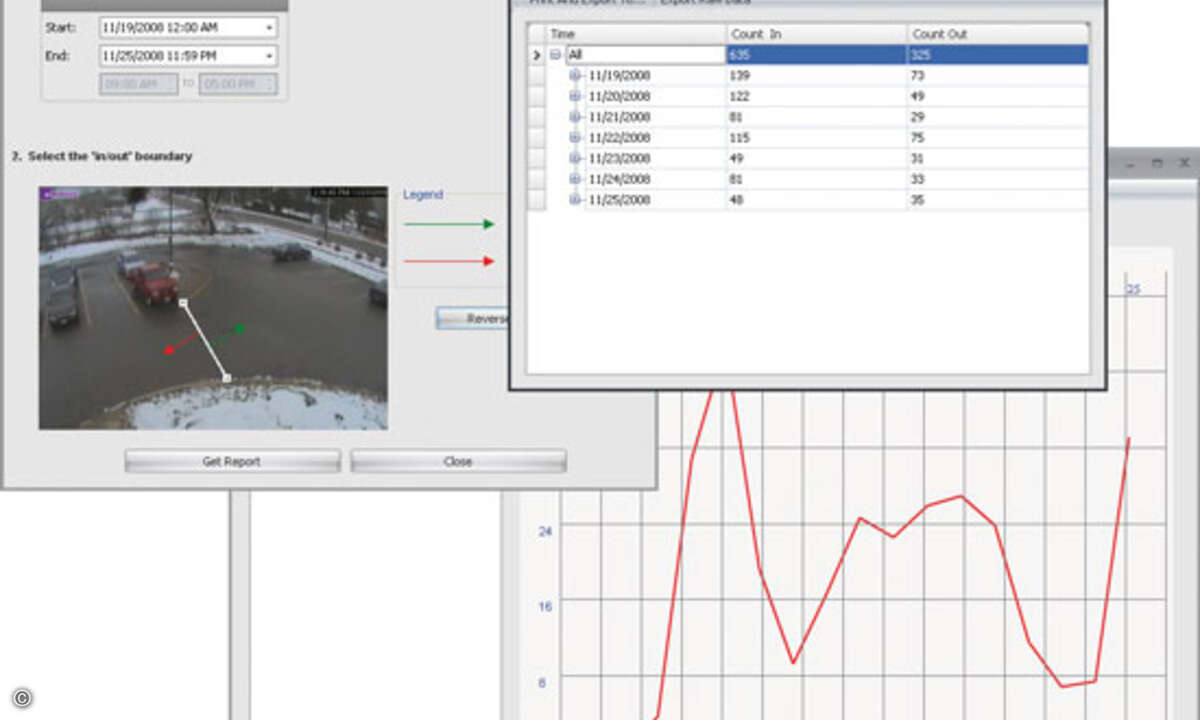Click the green arrow in the Legend
Viewport: 1200px width, 720px height.
point(449,225)
